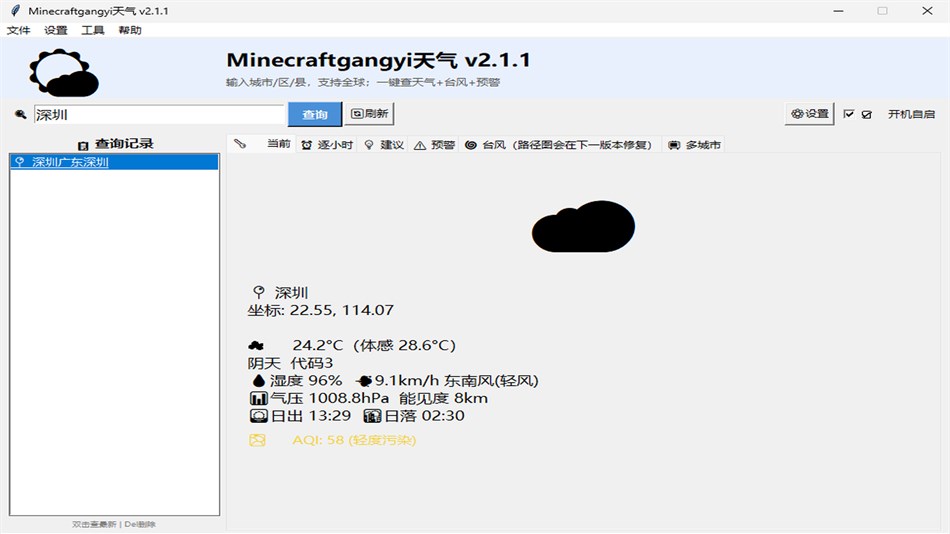Click the yellow AQI icon
950x534 pixels.
257,440
